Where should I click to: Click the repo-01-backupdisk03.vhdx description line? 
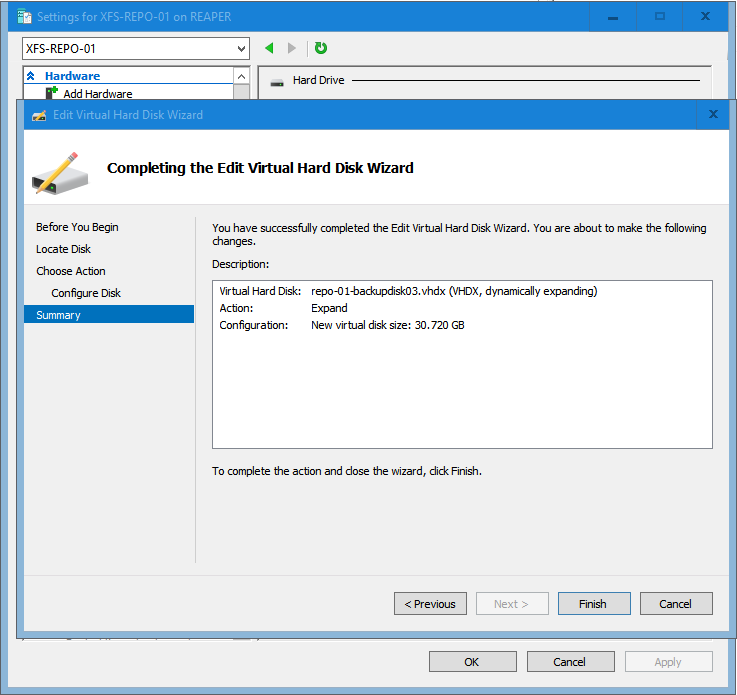[408, 291]
